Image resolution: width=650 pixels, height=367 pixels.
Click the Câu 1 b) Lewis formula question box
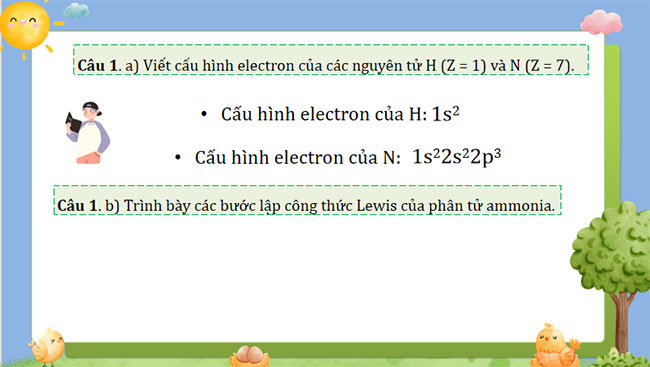tap(307, 200)
